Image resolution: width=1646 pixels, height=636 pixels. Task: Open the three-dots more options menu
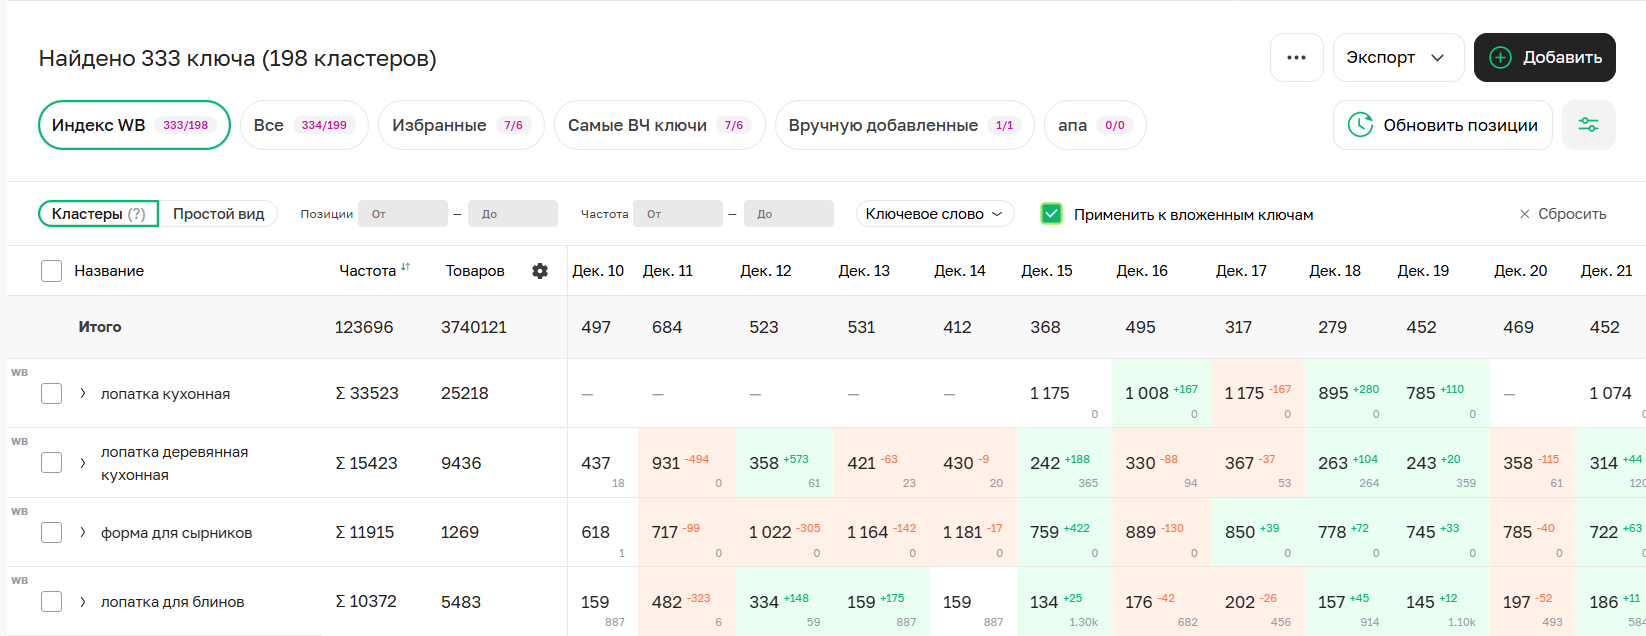[1296, 58]
